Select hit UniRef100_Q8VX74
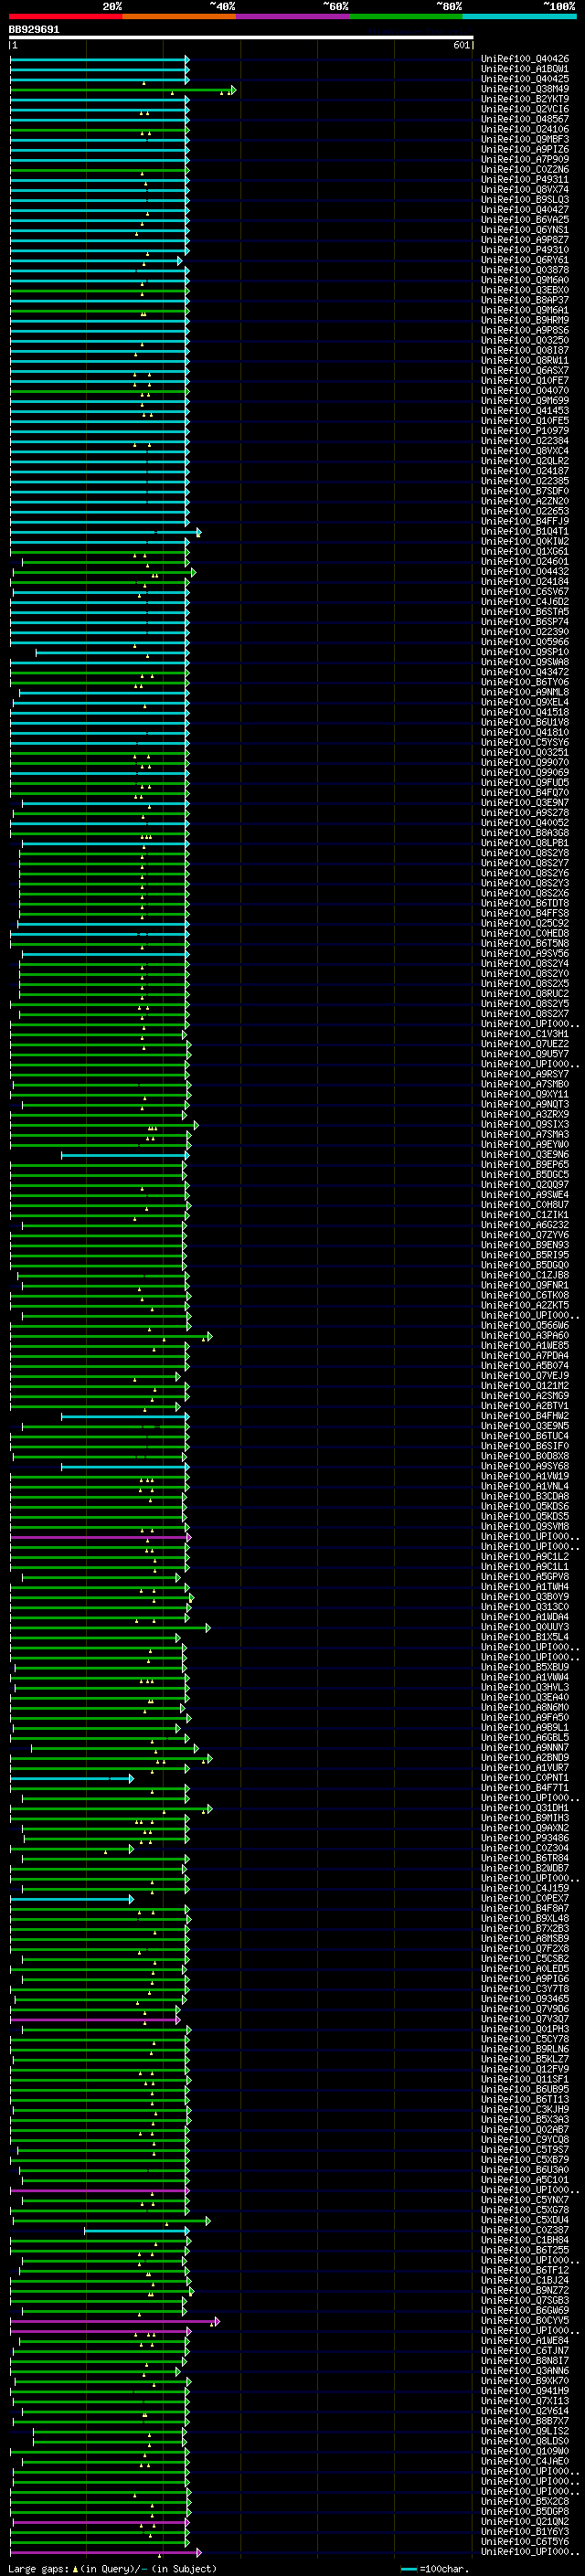Viewport: 585px width, 2576px height. coord(525,189)
